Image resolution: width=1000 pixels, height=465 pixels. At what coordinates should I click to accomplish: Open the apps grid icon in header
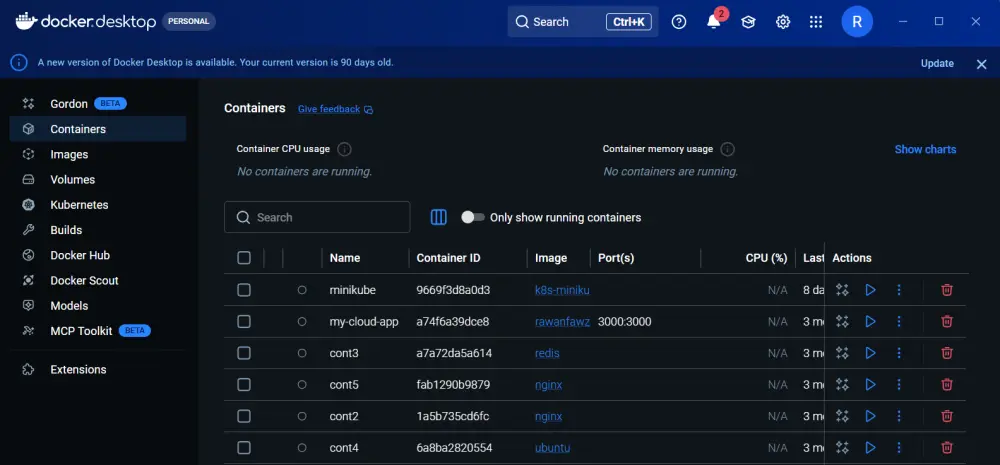(x=816, y=22)
